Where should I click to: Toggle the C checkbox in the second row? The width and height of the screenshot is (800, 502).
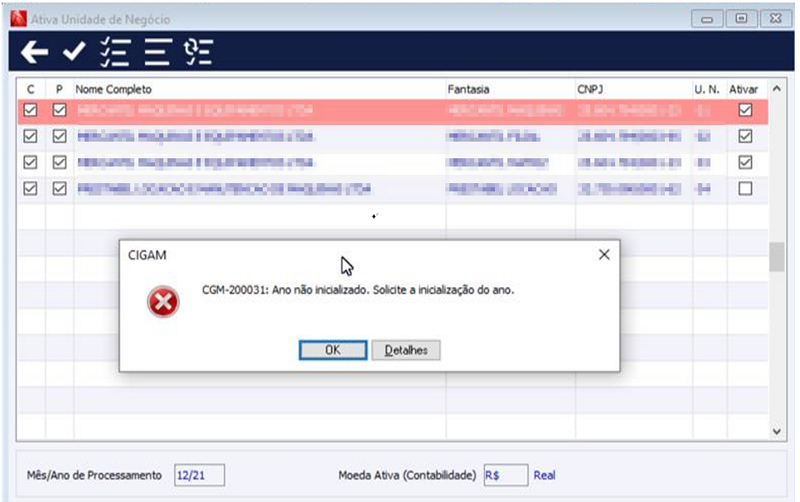click(x=31, y=136)
